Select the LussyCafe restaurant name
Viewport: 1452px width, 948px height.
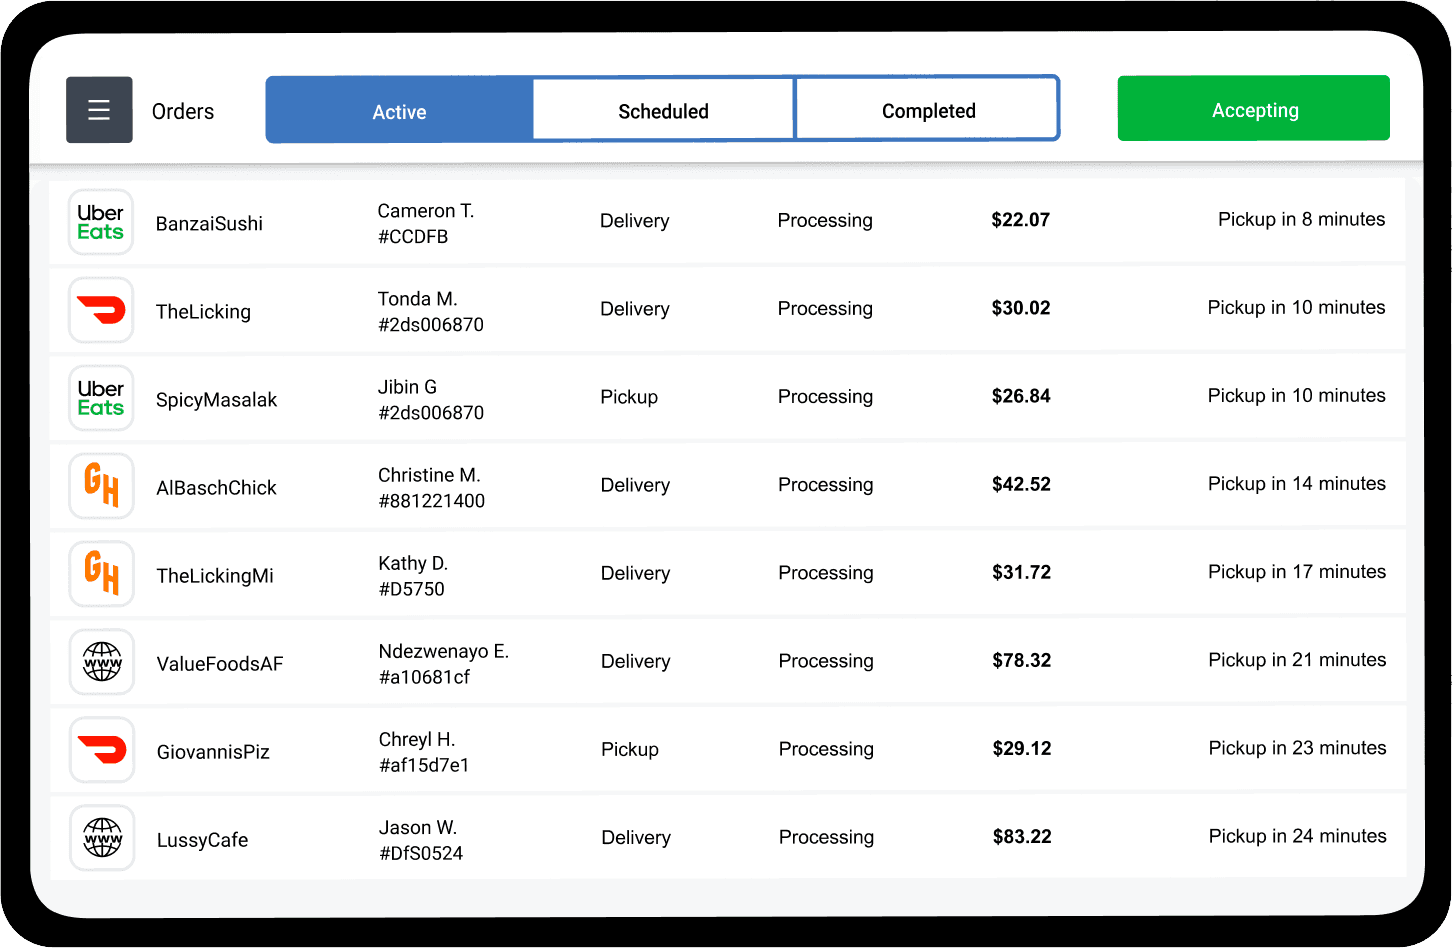202,840
